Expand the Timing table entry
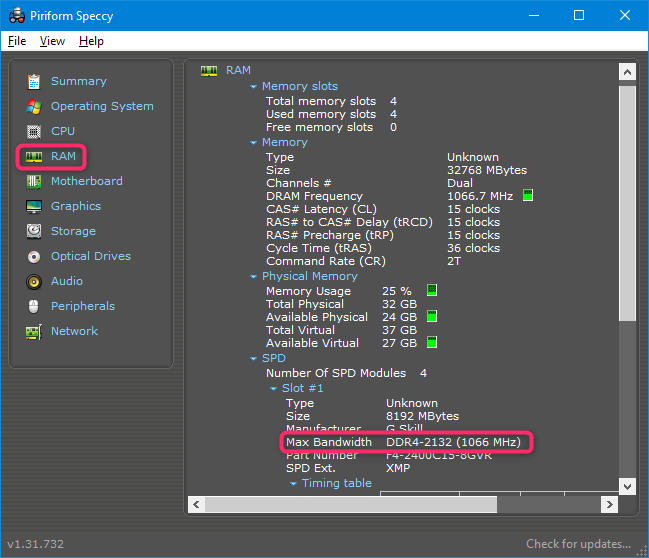The image size is (649, 558). tap(294, 484)
